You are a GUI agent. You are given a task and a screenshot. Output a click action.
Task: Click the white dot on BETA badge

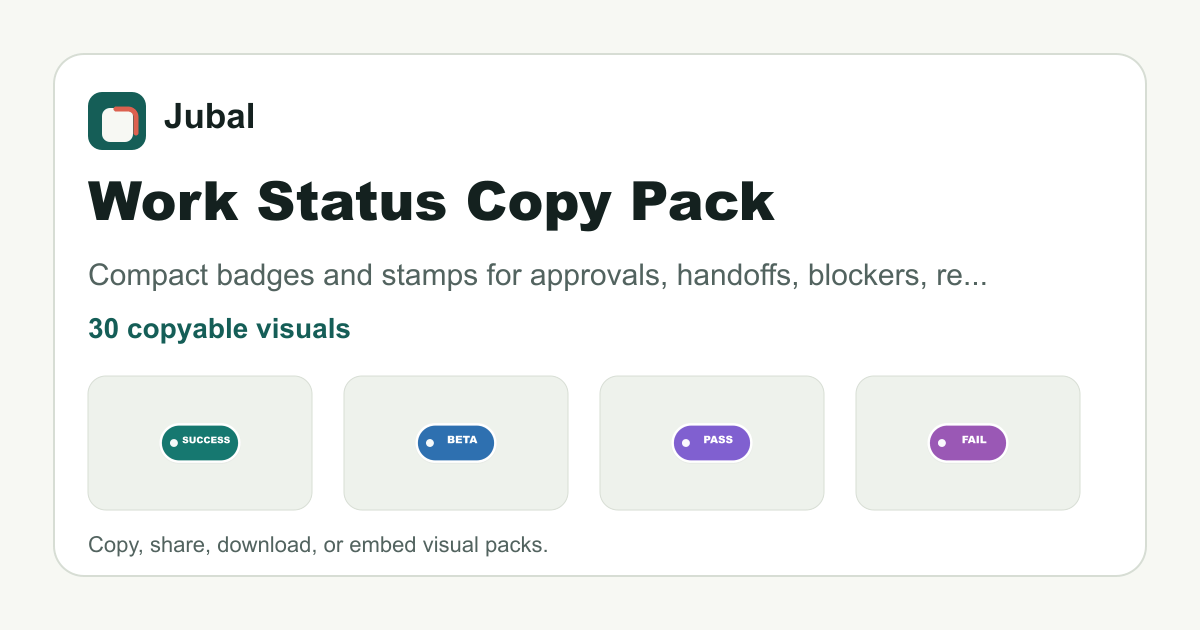coord(430,443)
